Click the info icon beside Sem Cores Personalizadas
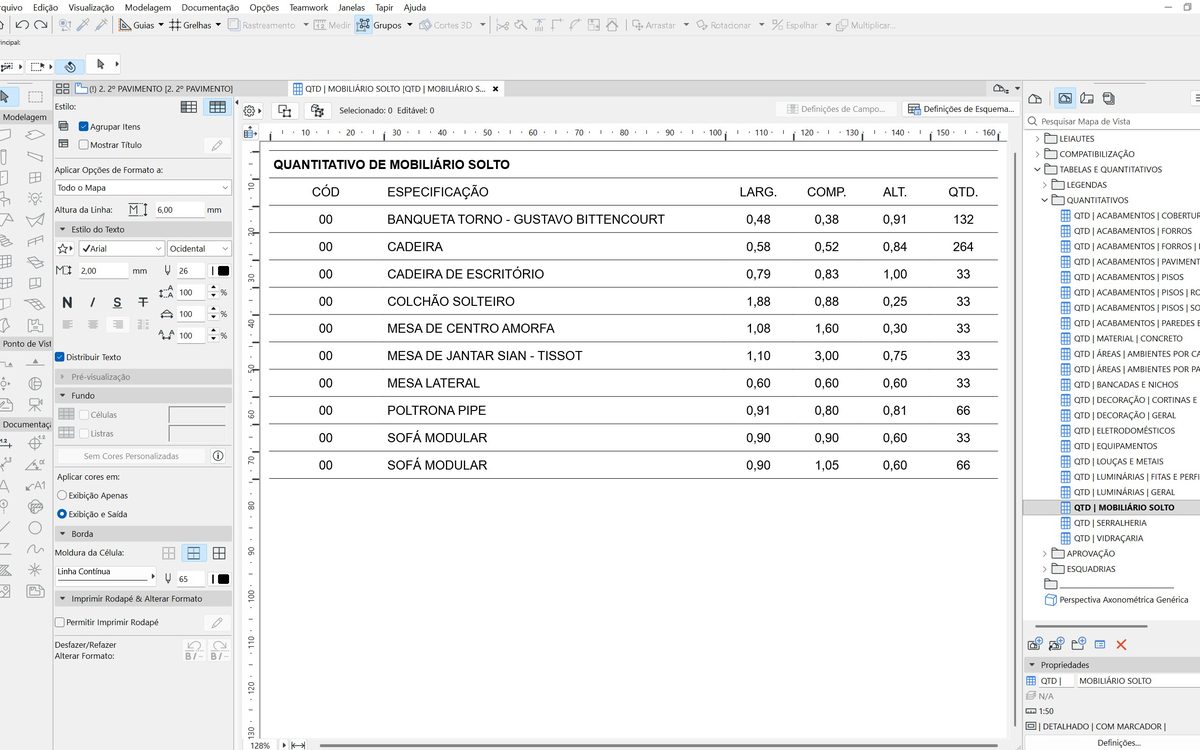The width and height of the screenshot is (1200, 750). 218,455
